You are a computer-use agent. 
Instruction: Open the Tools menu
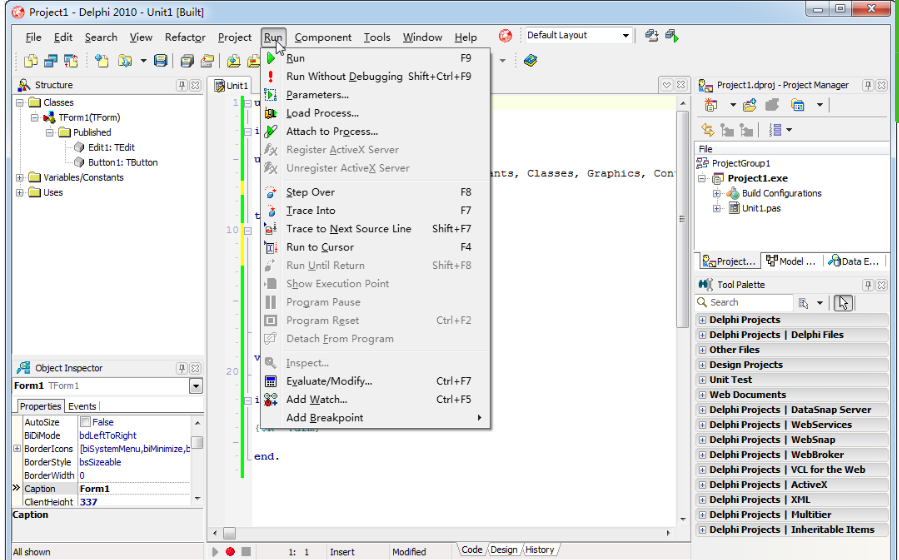pyautogui.click(x=377, y=37)
